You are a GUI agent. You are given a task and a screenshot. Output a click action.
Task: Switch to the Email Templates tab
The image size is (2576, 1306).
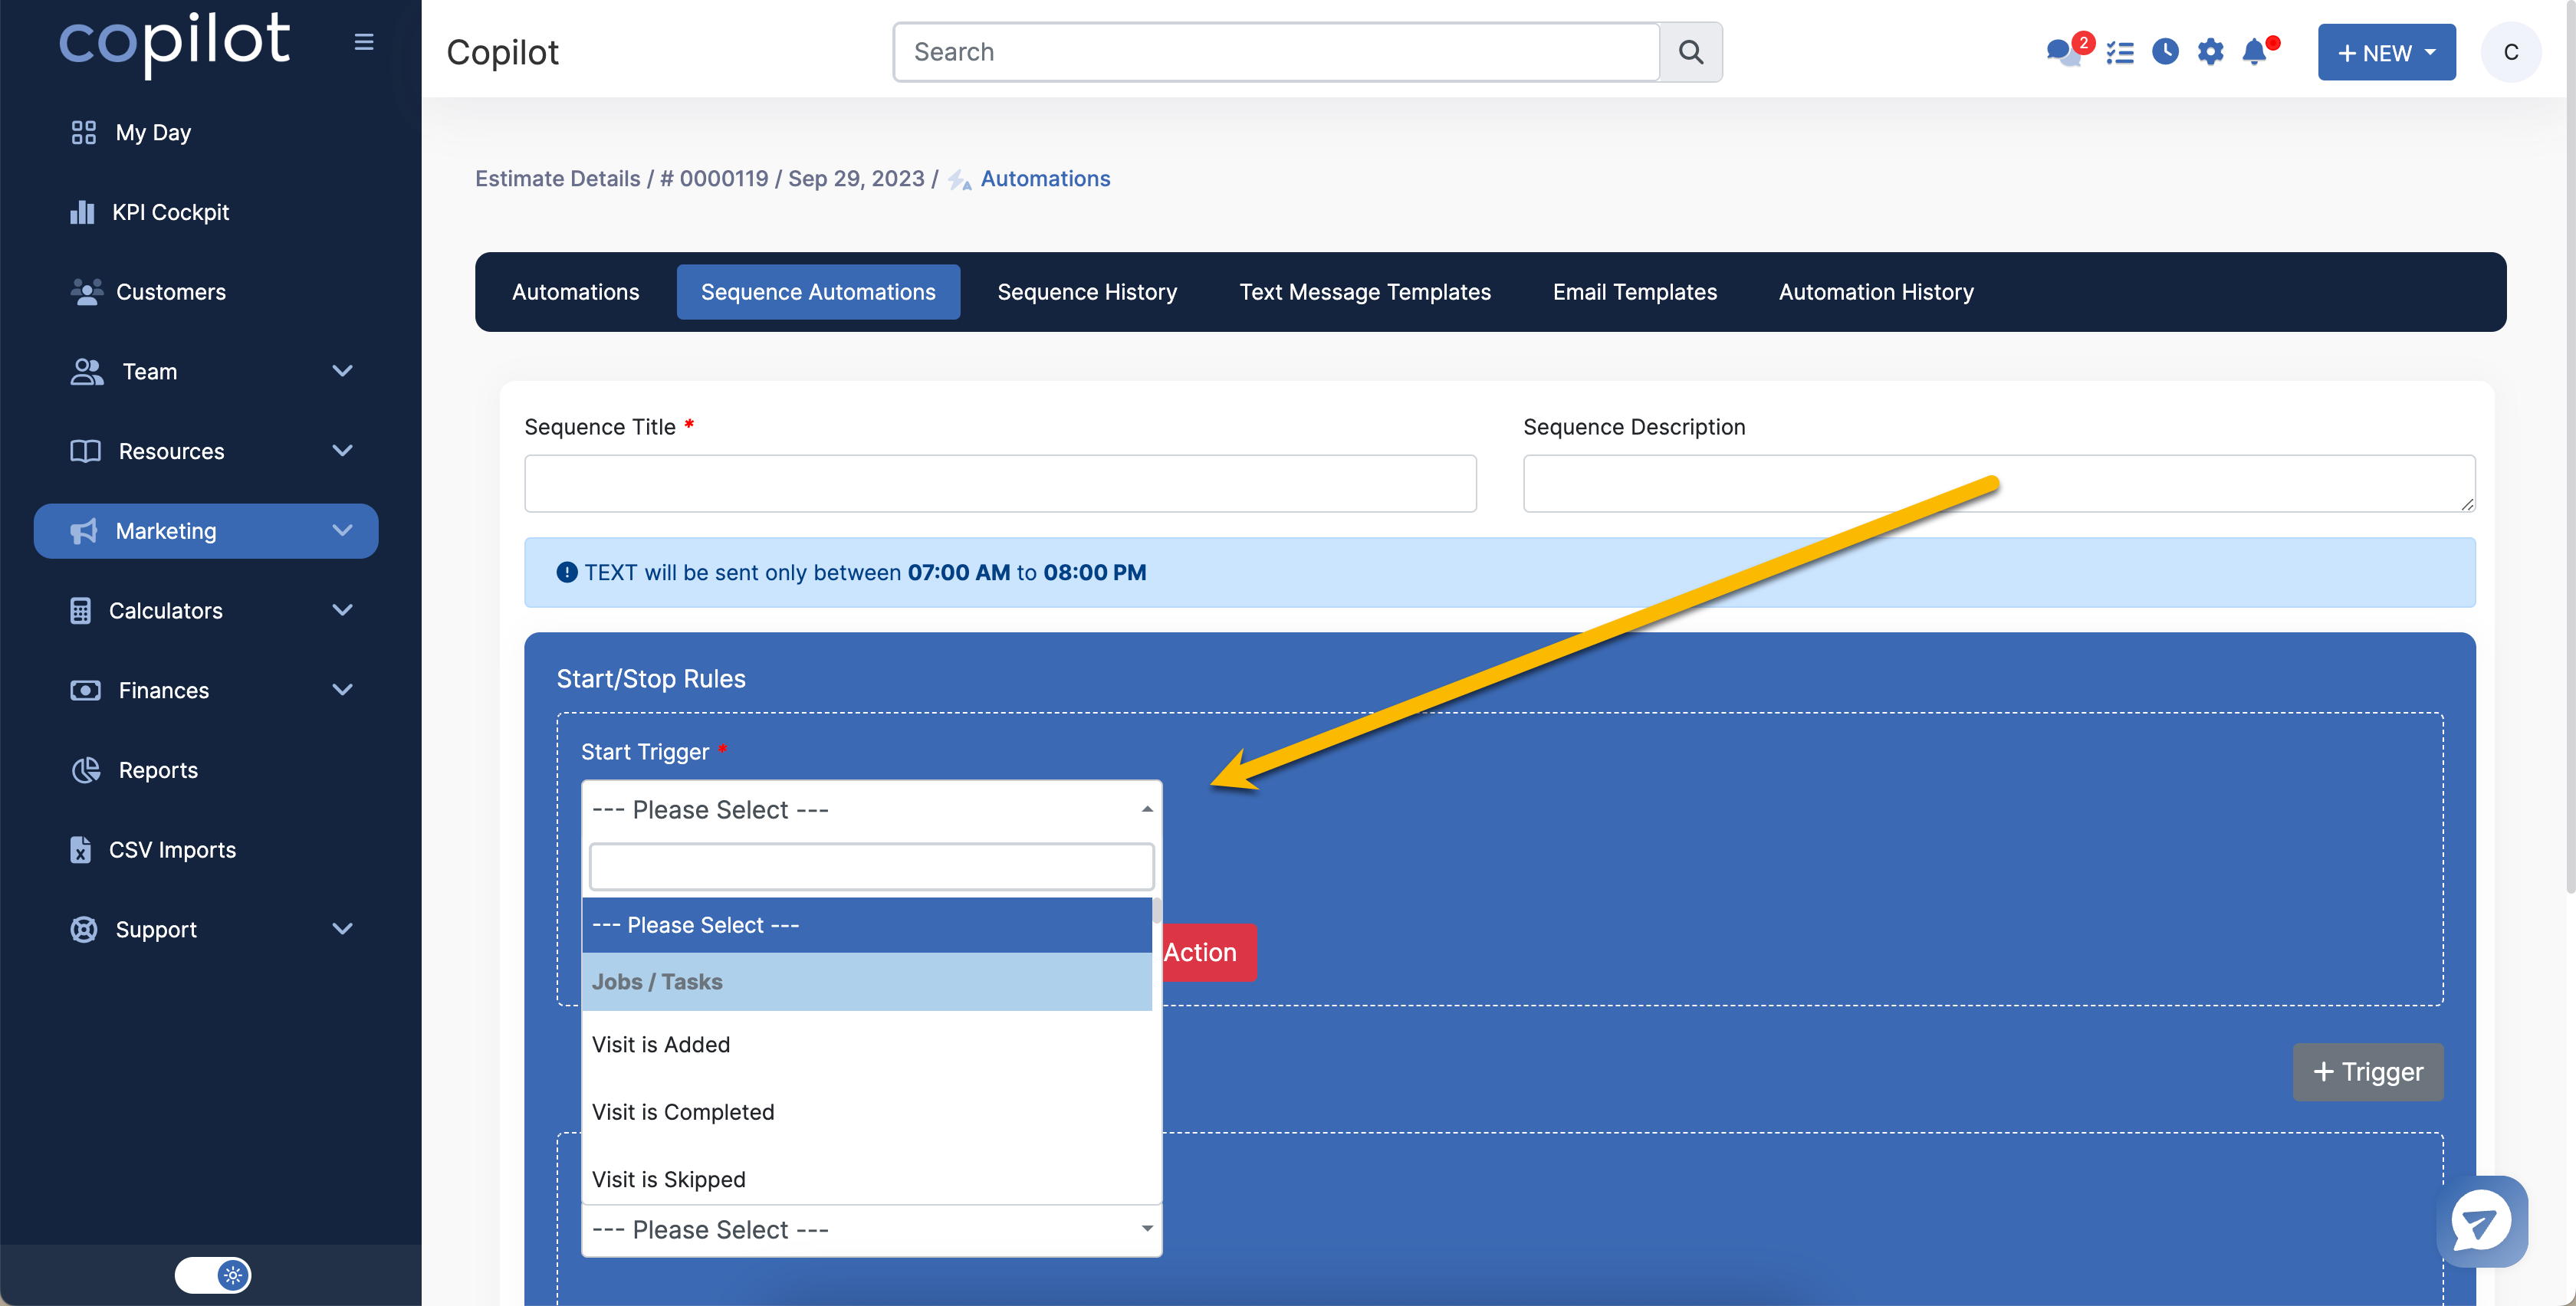[1635, 292]
